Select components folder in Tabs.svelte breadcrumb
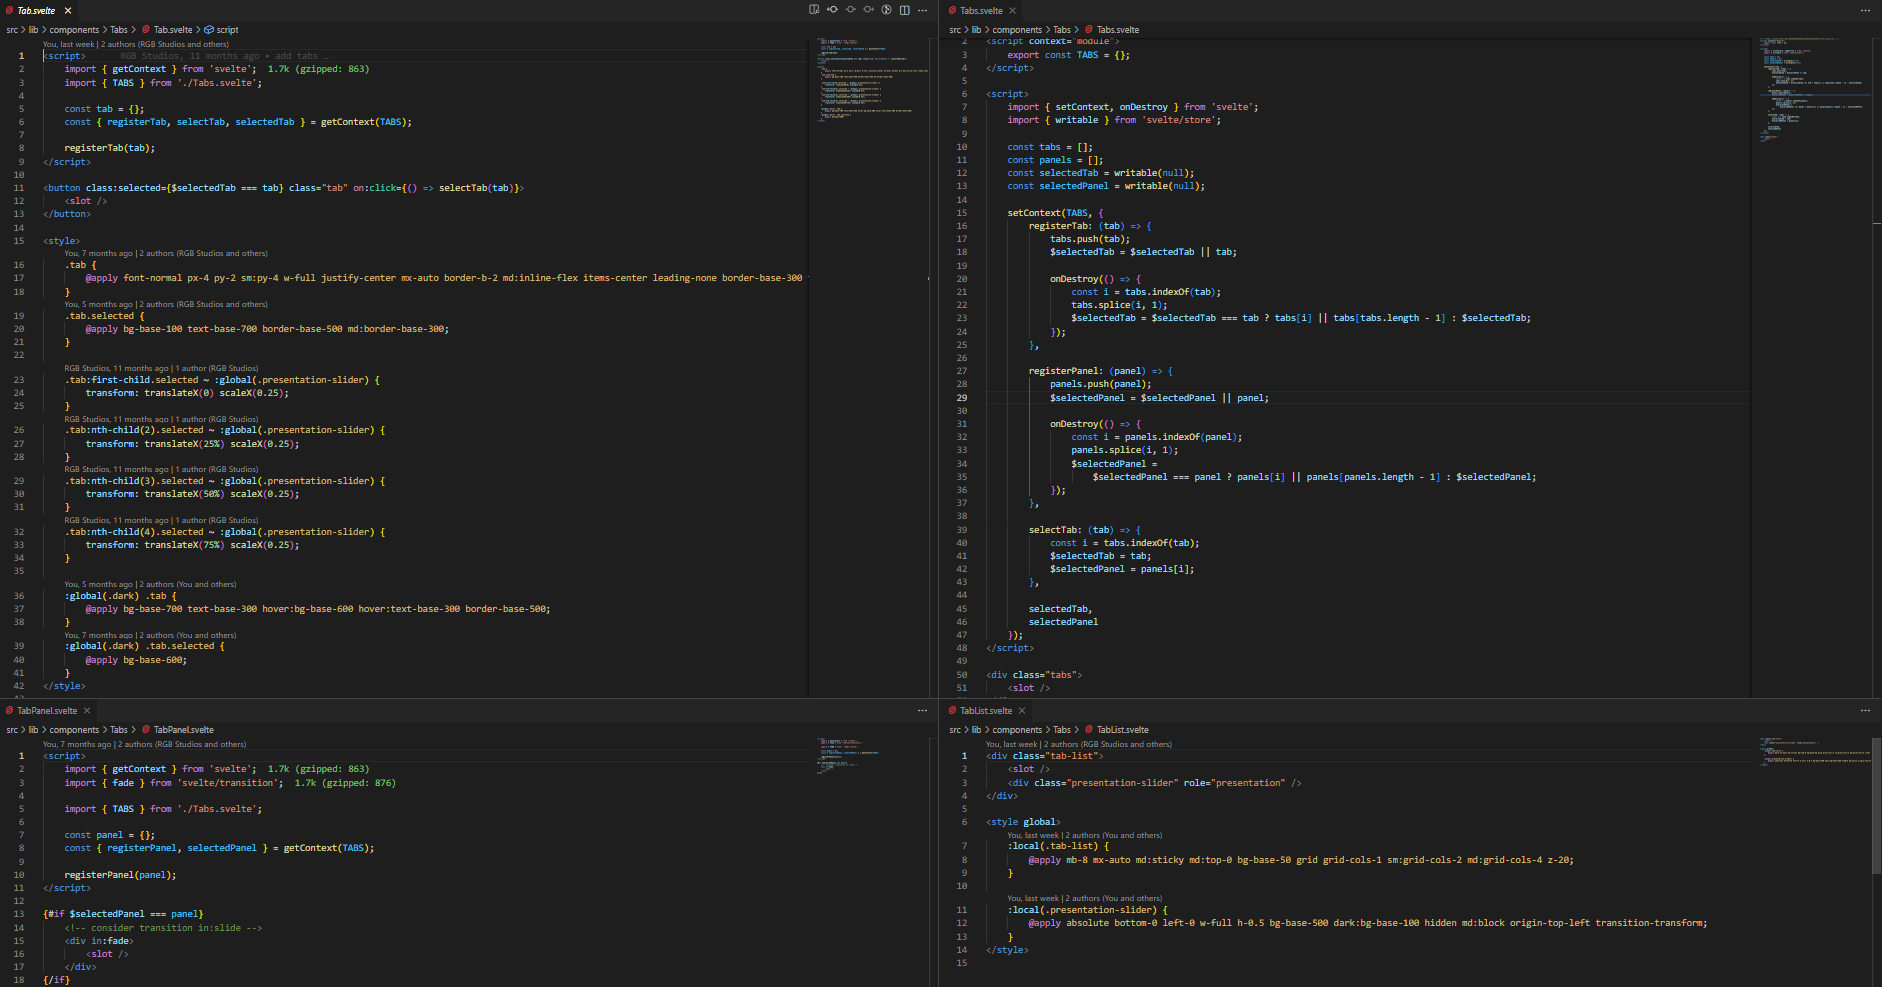The width and height of the screenshot is (1882, 987). pos(1017,30)
